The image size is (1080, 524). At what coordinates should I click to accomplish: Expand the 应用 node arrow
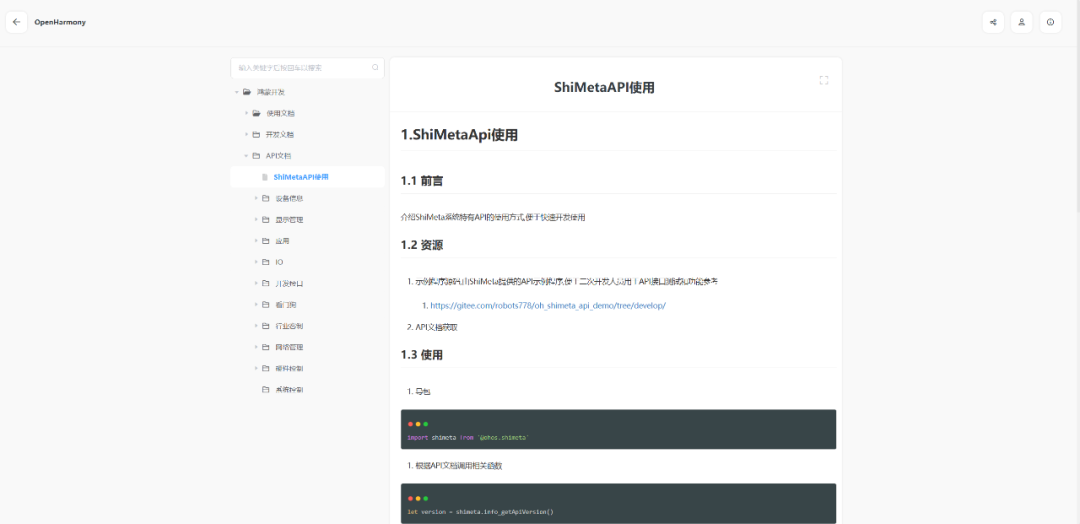click(256, 241)
